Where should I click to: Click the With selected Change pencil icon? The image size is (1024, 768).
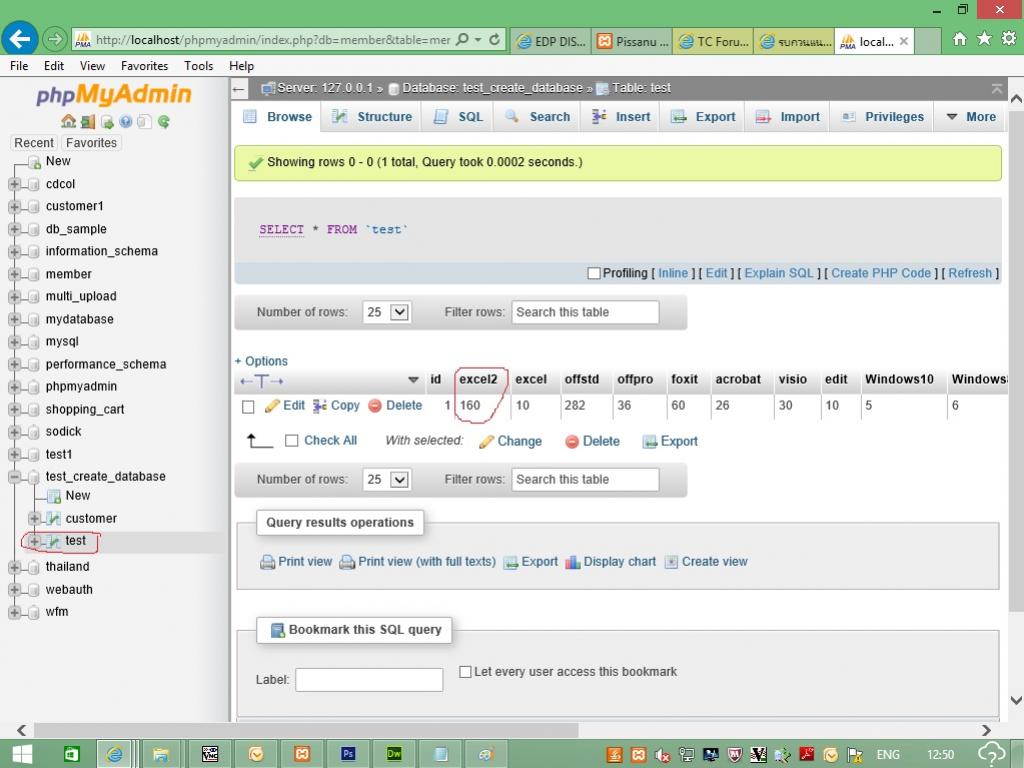[x=486, y=442]
